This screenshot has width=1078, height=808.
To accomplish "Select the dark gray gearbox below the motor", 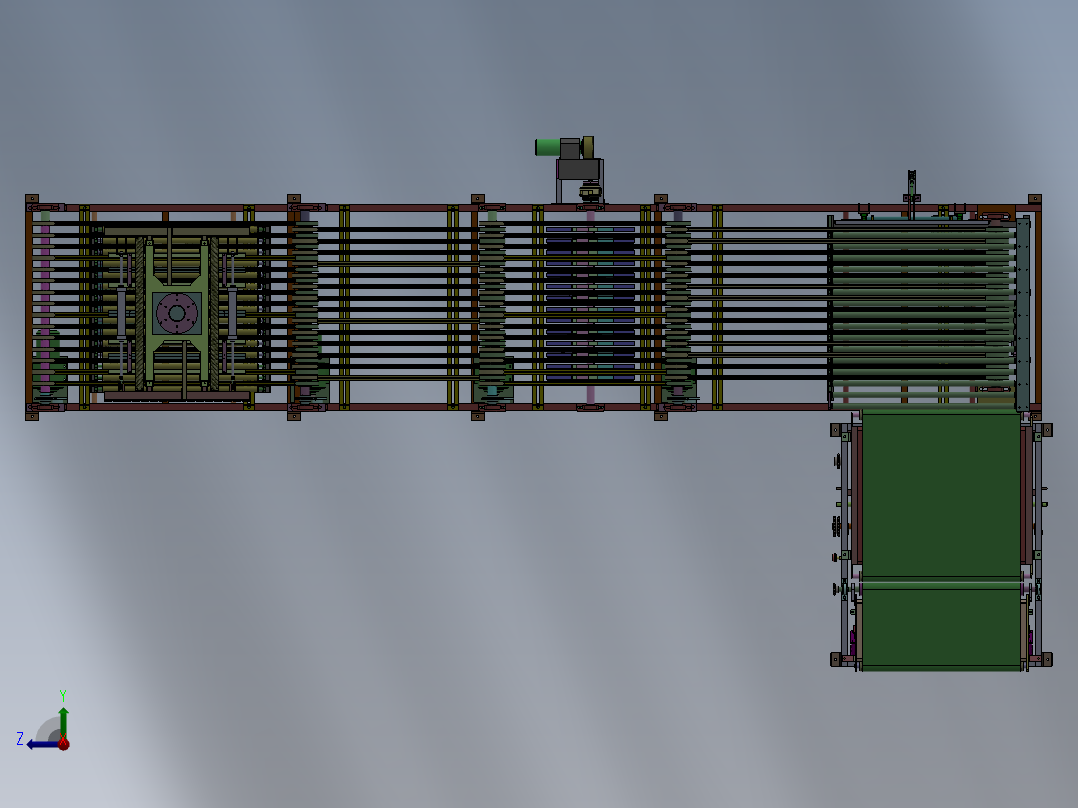I will pyautogui.click(x=579, y=170).
